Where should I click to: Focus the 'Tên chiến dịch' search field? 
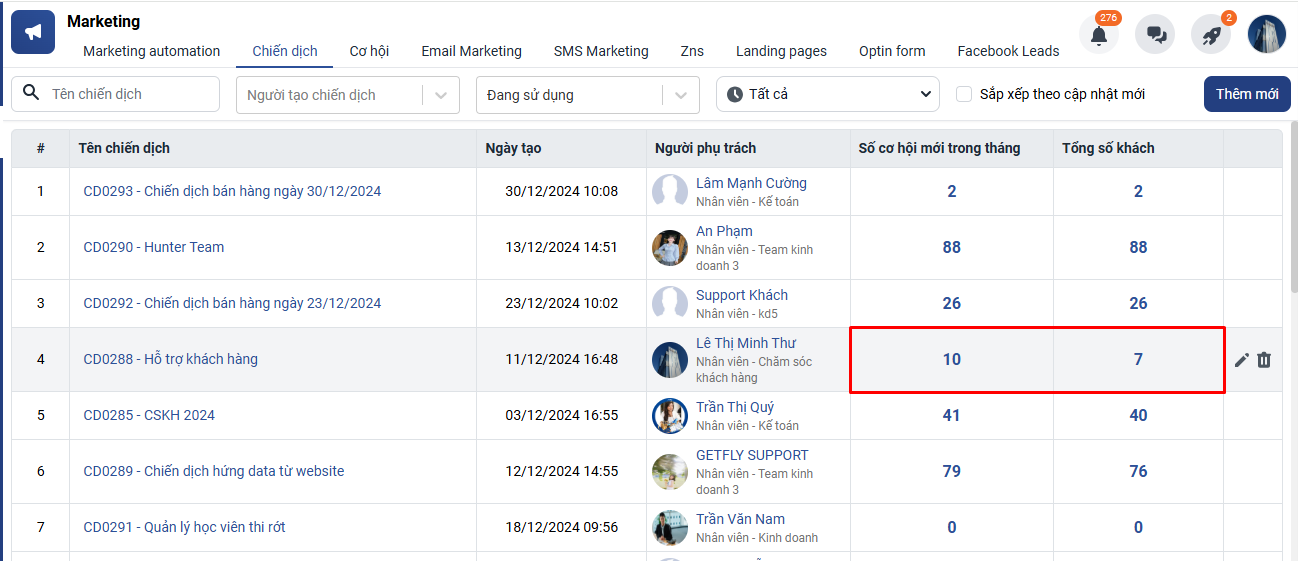click(x=128, y=94)
